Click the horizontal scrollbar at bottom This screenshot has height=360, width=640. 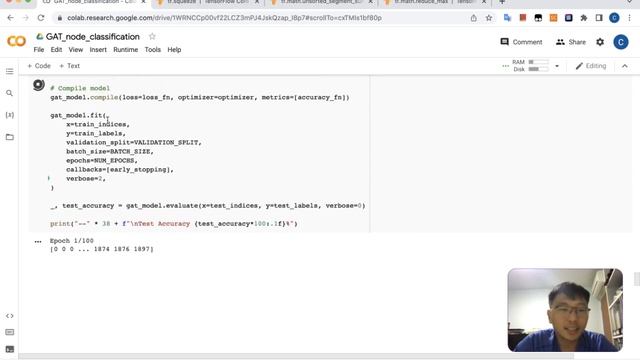296,356
